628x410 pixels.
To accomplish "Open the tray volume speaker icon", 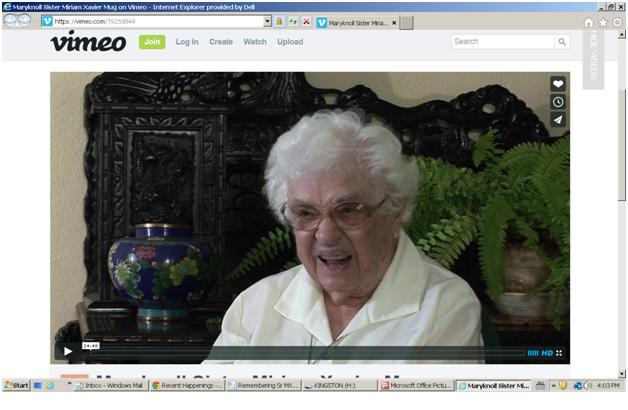I will 588,386.
